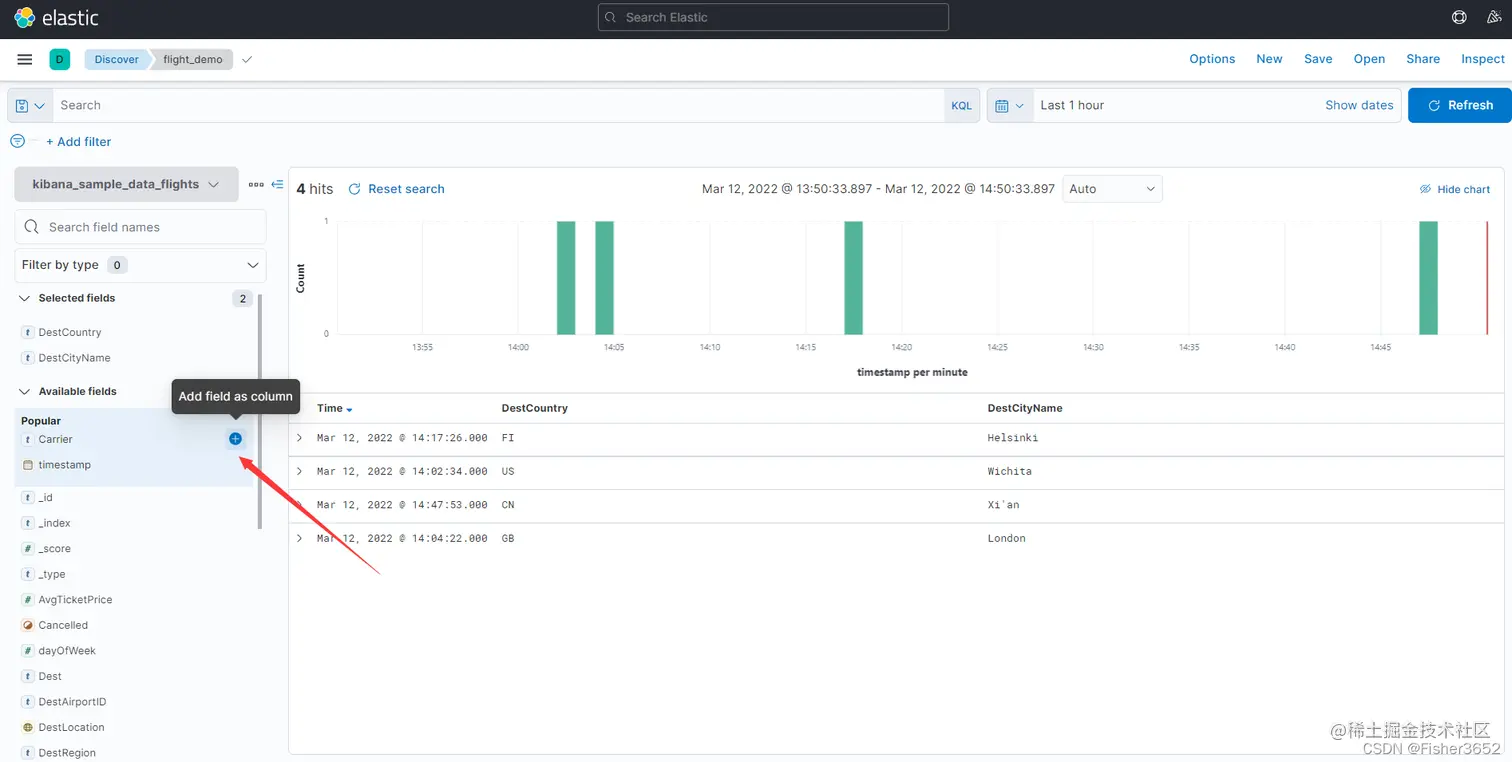1512x762 pixels.
Task: Click Open in top menu
Action: (1369, 59)
